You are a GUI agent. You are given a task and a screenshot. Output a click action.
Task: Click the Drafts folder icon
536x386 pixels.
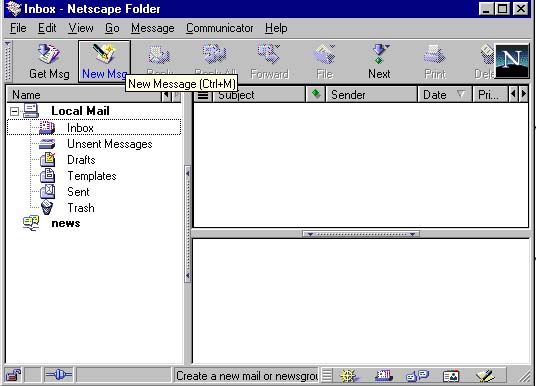coord(48,159)
